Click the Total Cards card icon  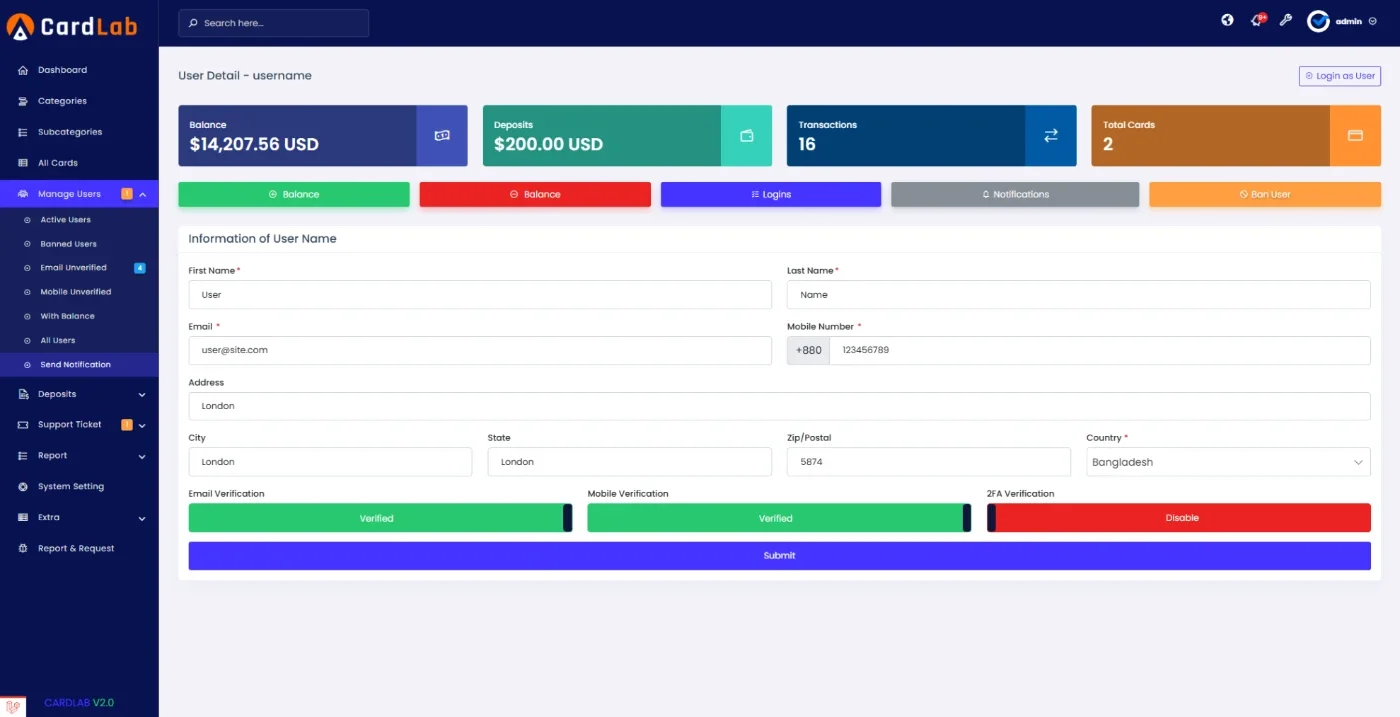[1355, 135]
